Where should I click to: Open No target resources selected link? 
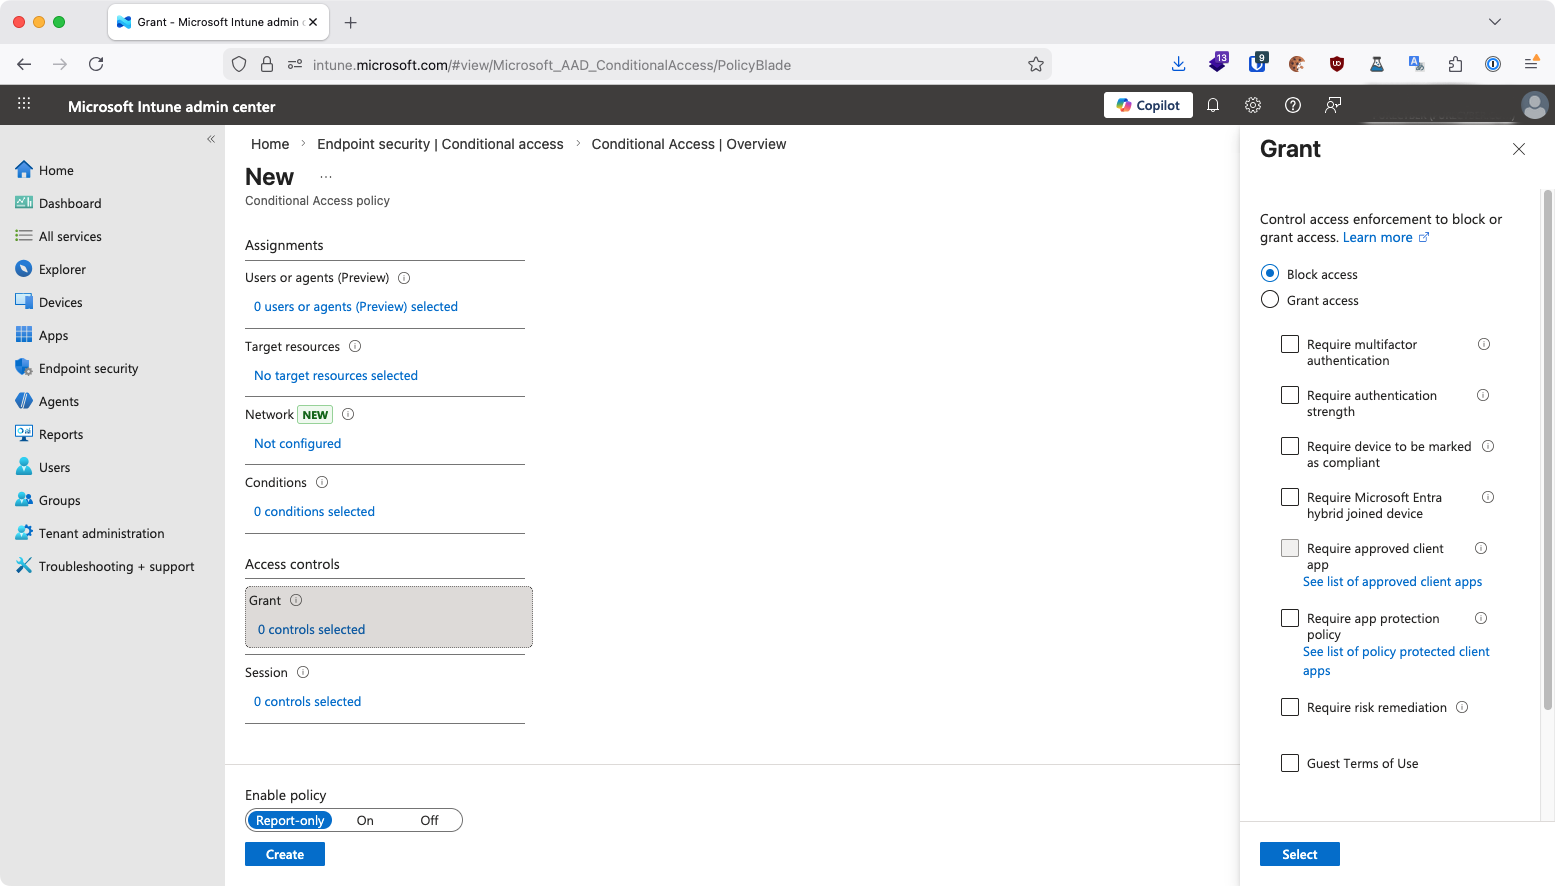(336, 376)
